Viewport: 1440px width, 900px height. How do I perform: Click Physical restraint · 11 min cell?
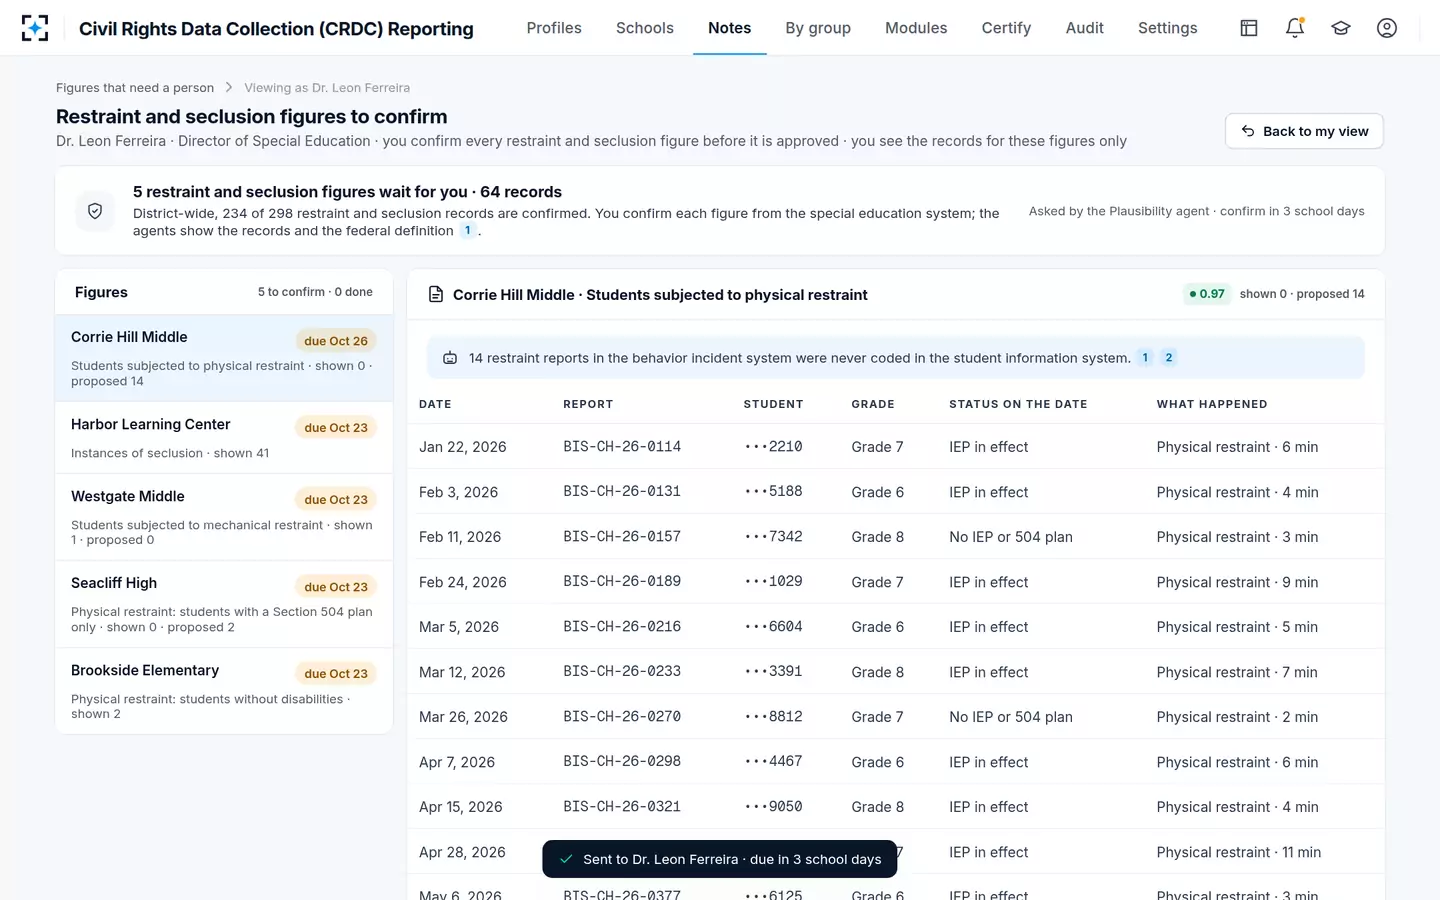(x=1239, y=852)
